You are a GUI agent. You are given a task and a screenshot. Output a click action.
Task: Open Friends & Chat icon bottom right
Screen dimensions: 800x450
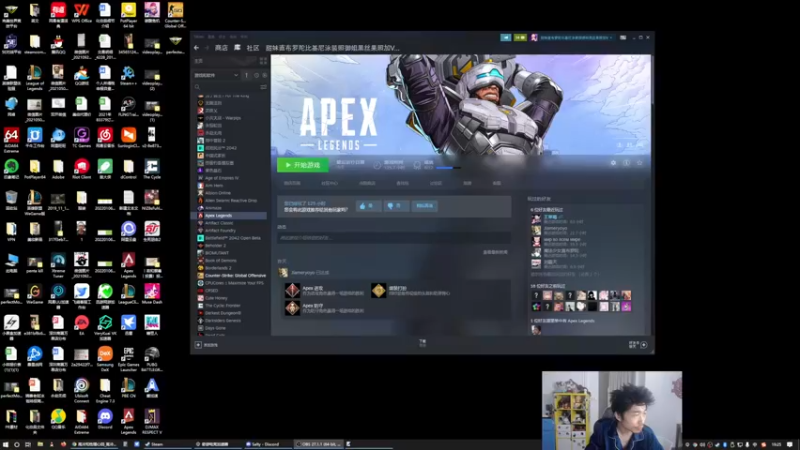pos(644,345)
